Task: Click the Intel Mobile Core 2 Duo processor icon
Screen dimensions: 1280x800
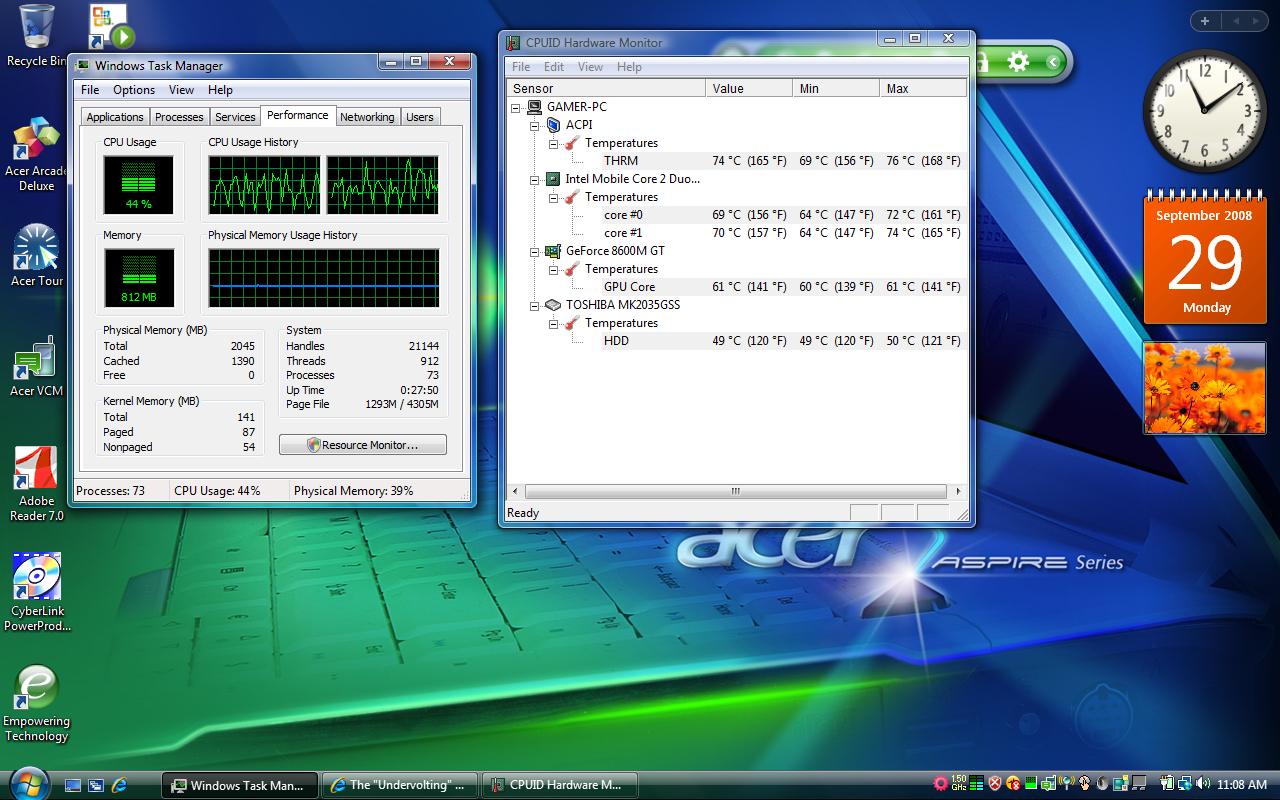Action: pyautogui.click(x=553, y=179)
